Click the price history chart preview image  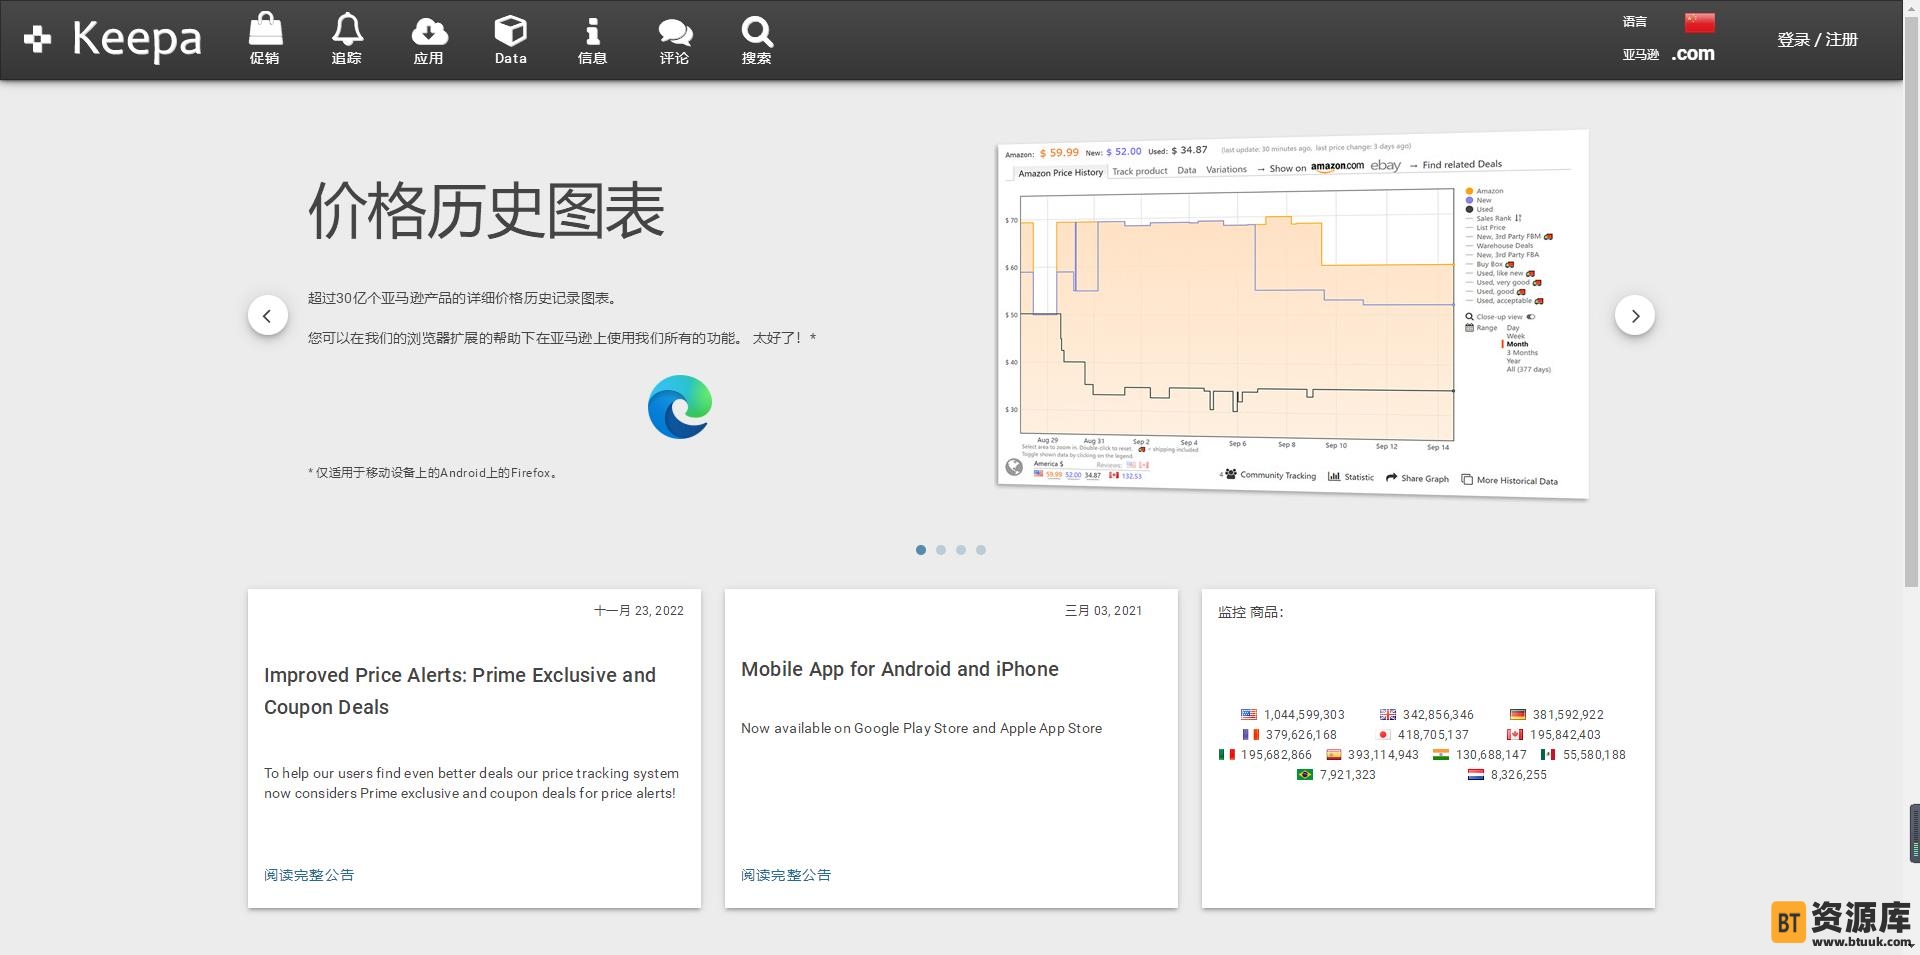(1293, 314)
